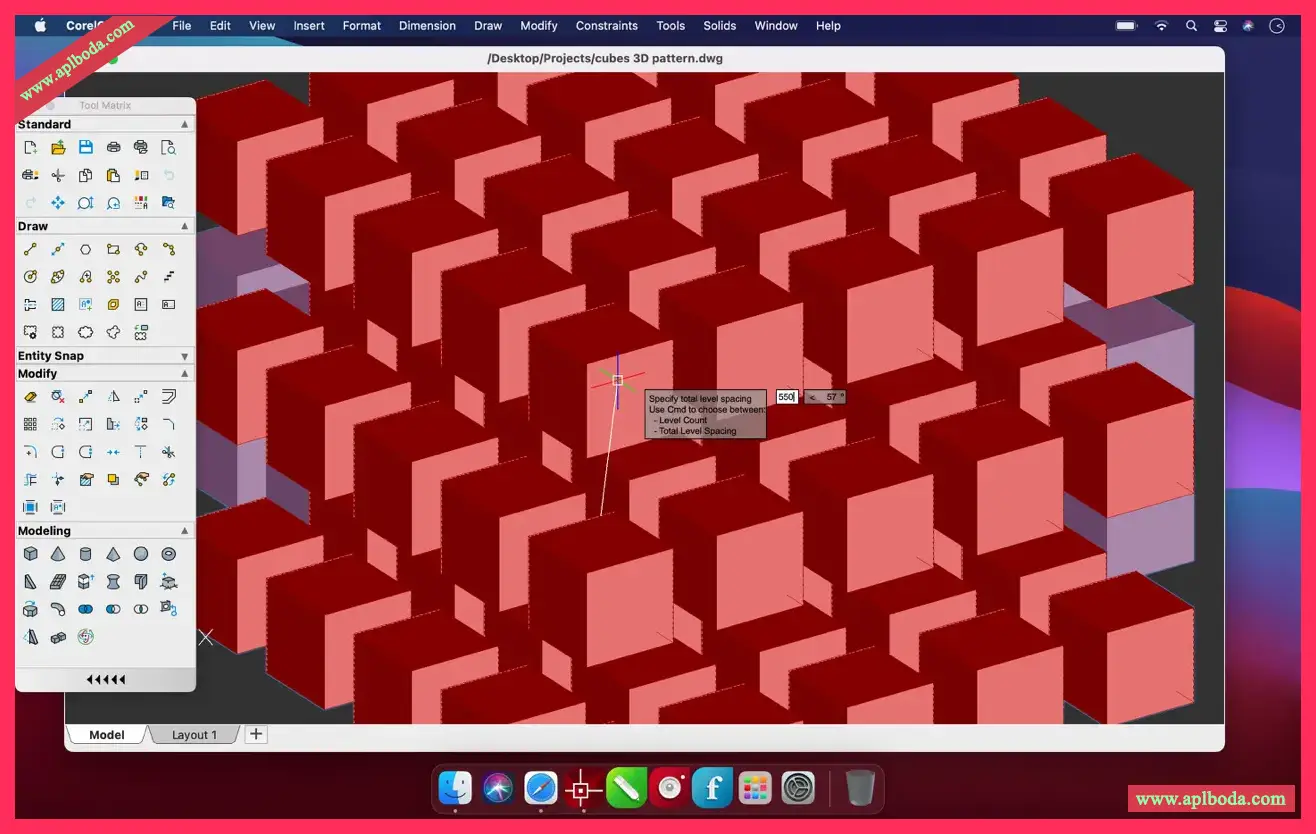Pick the Hatch tool icon
Screen dimensions: 1316x834
(58, 304)
